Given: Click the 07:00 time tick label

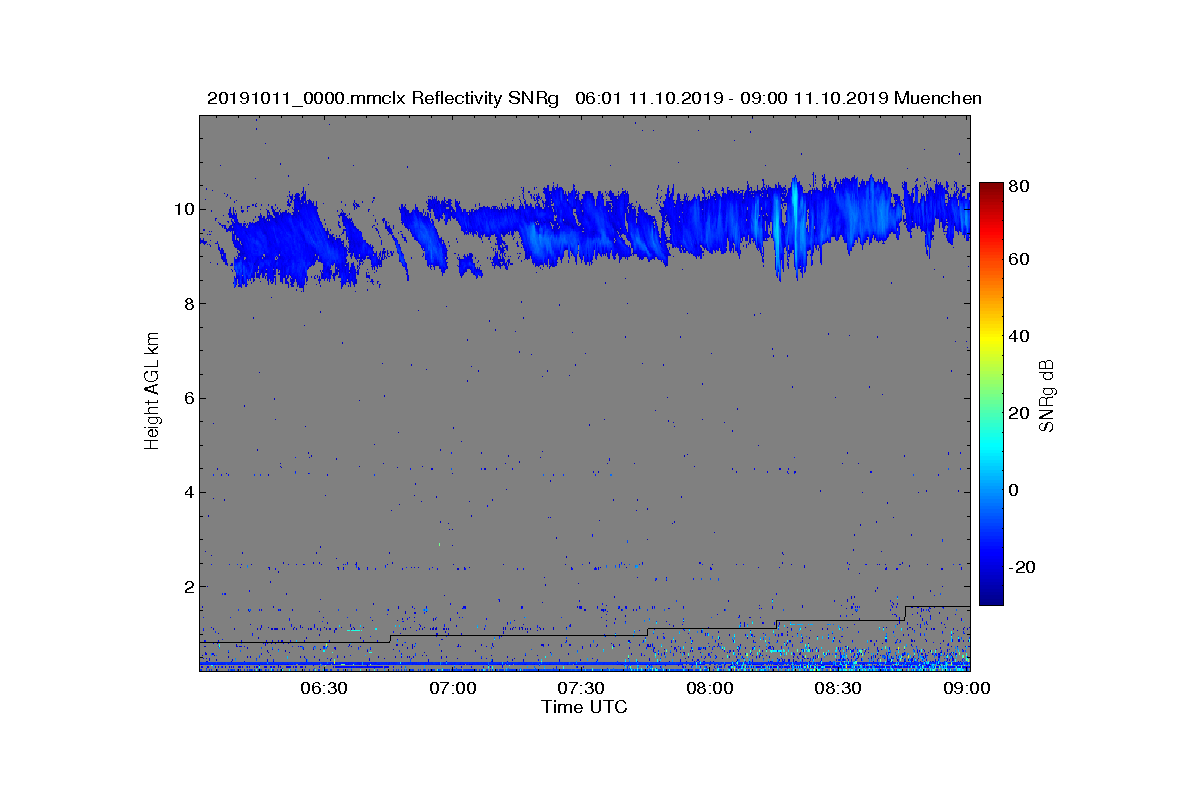Looking at the screenshot, I should [x=453, y=688].
